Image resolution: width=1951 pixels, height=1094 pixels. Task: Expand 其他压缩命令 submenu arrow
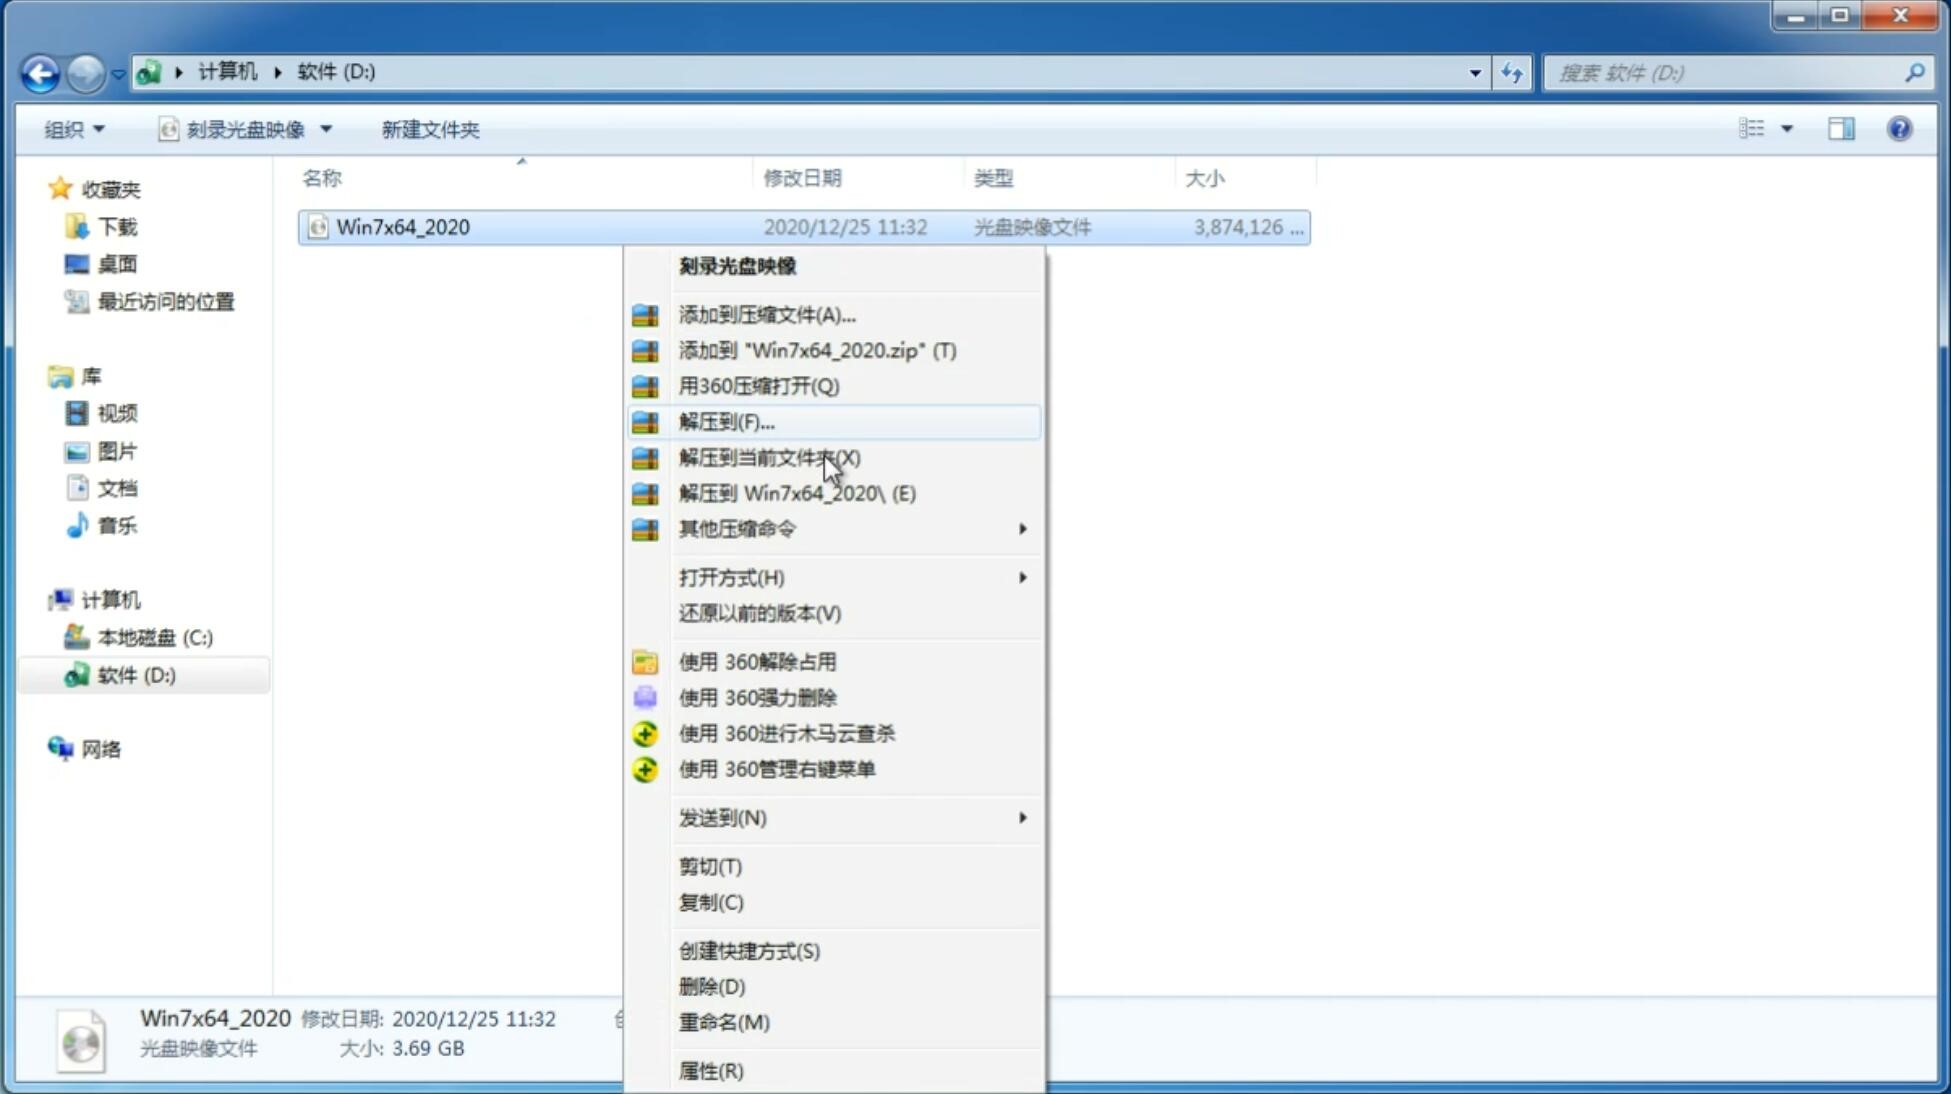point(1024,528)
